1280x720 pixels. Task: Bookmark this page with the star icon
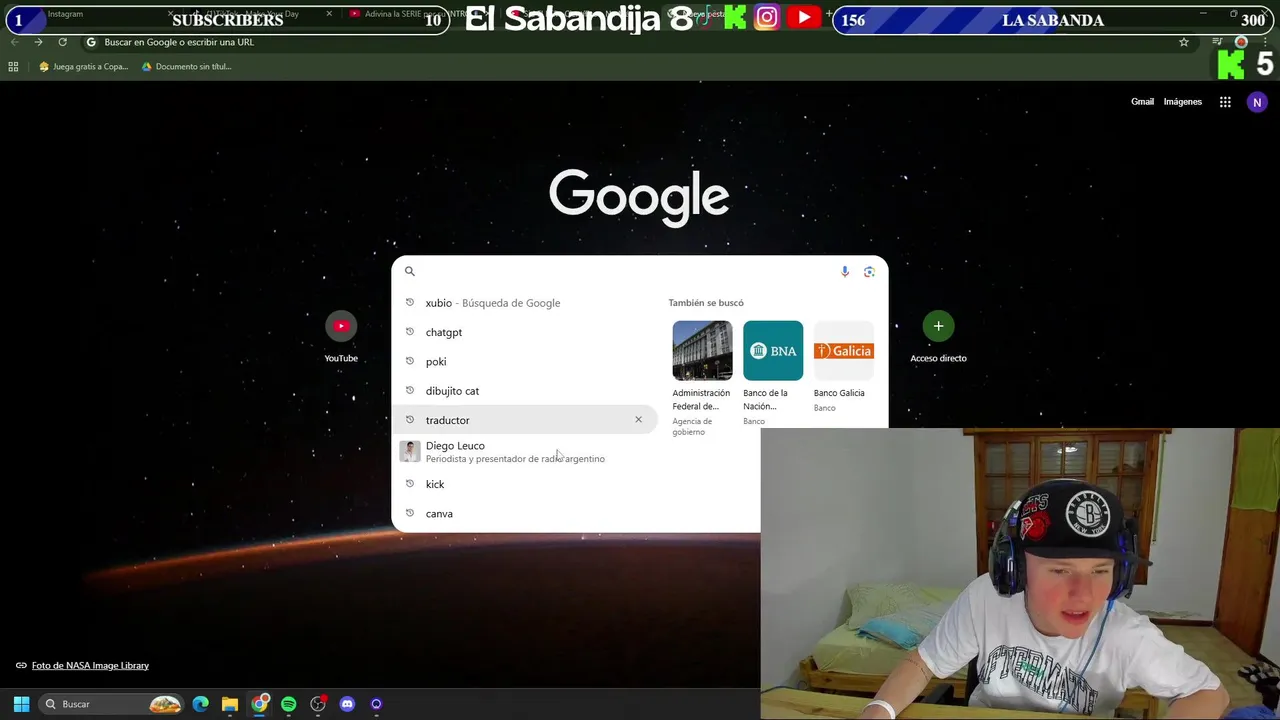(x=1184, y=42)
